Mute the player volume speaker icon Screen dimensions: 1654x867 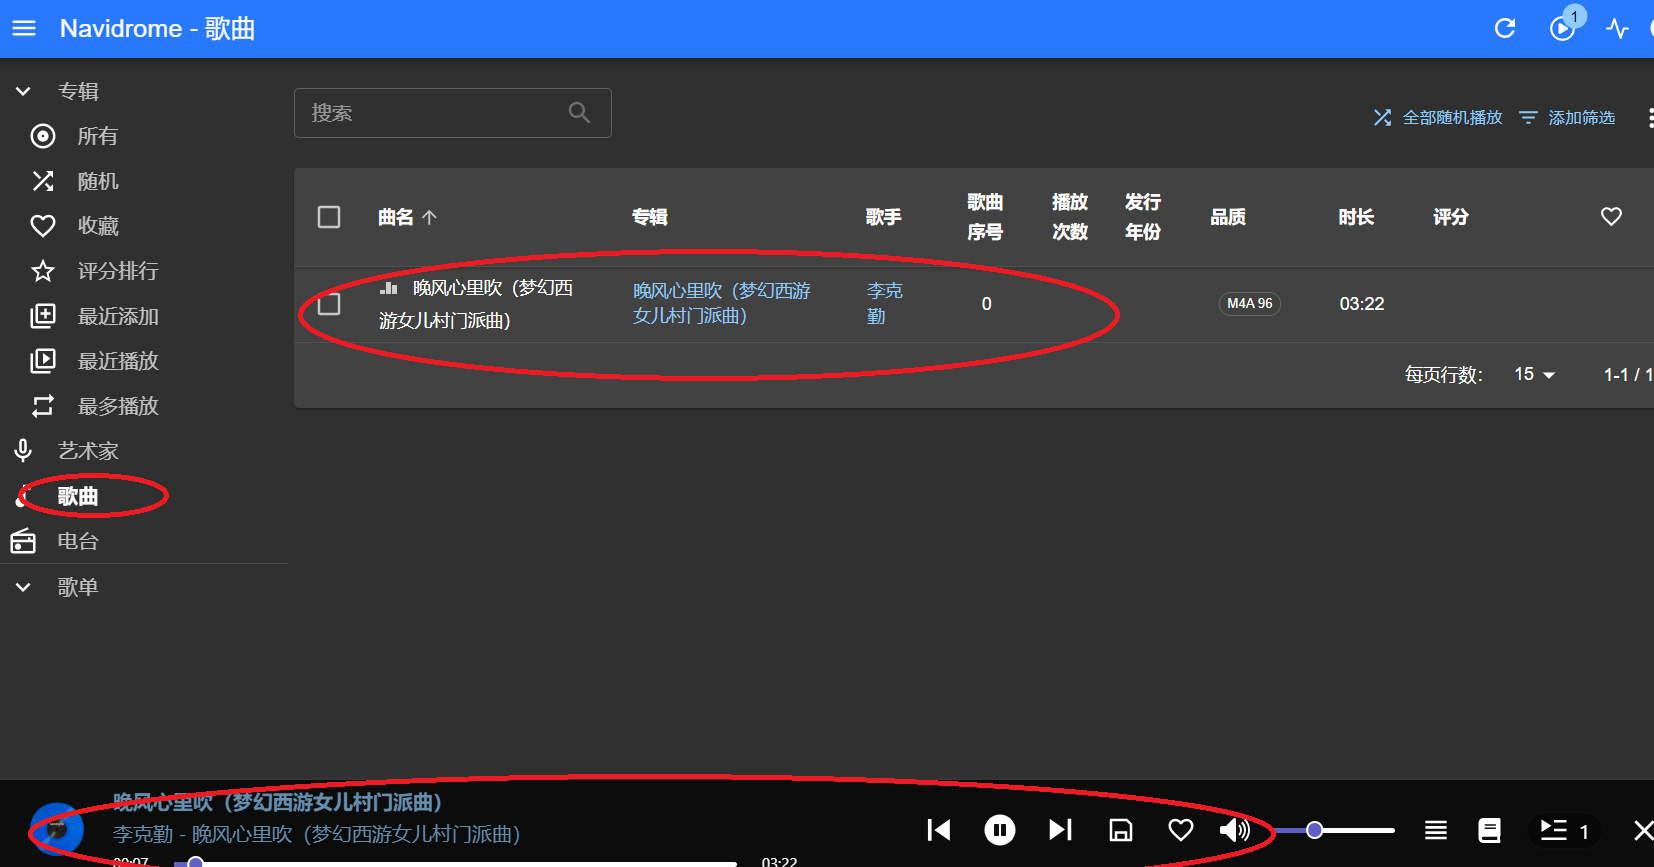1234,830
